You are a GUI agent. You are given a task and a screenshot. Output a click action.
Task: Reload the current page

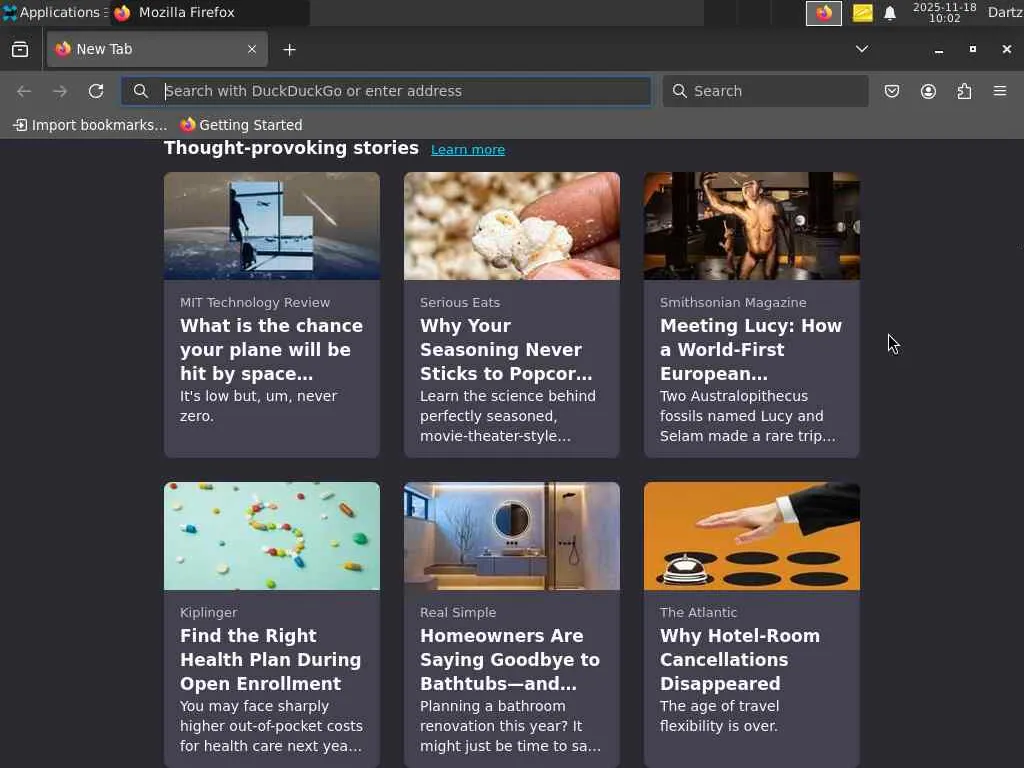pyautogui.click(x=96, y=91)
